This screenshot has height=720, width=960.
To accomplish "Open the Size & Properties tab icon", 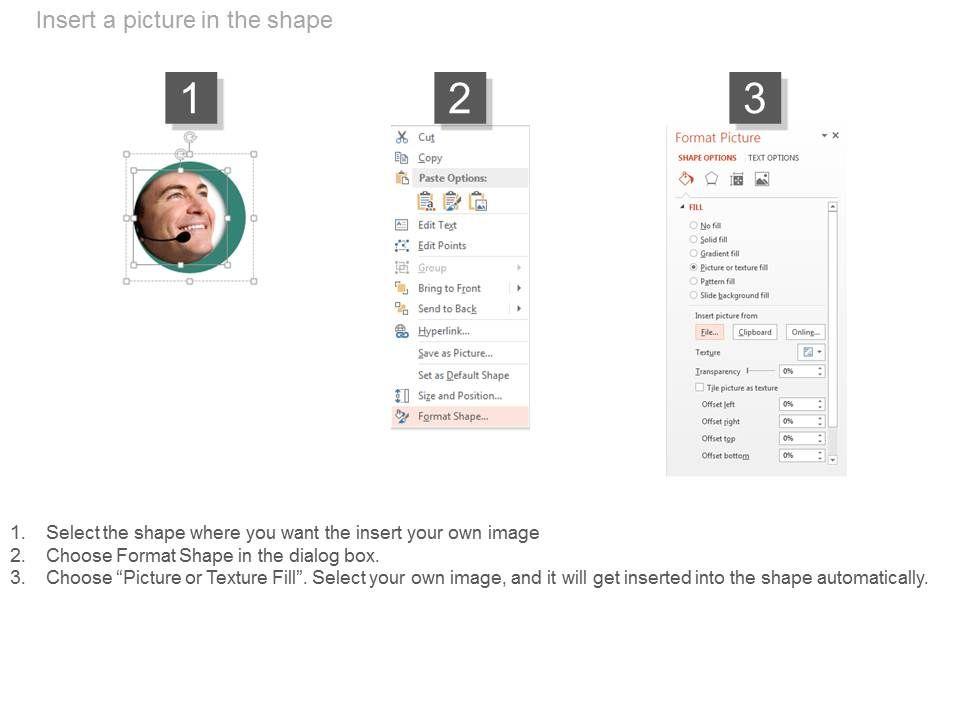I will pos(737,179).
